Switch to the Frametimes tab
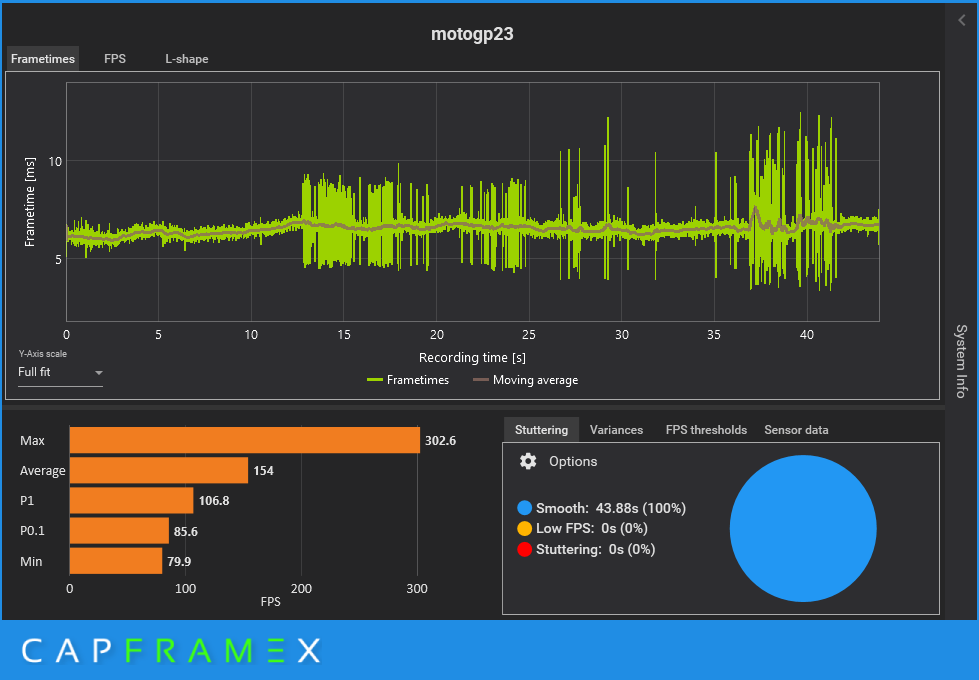 [43, 59]
